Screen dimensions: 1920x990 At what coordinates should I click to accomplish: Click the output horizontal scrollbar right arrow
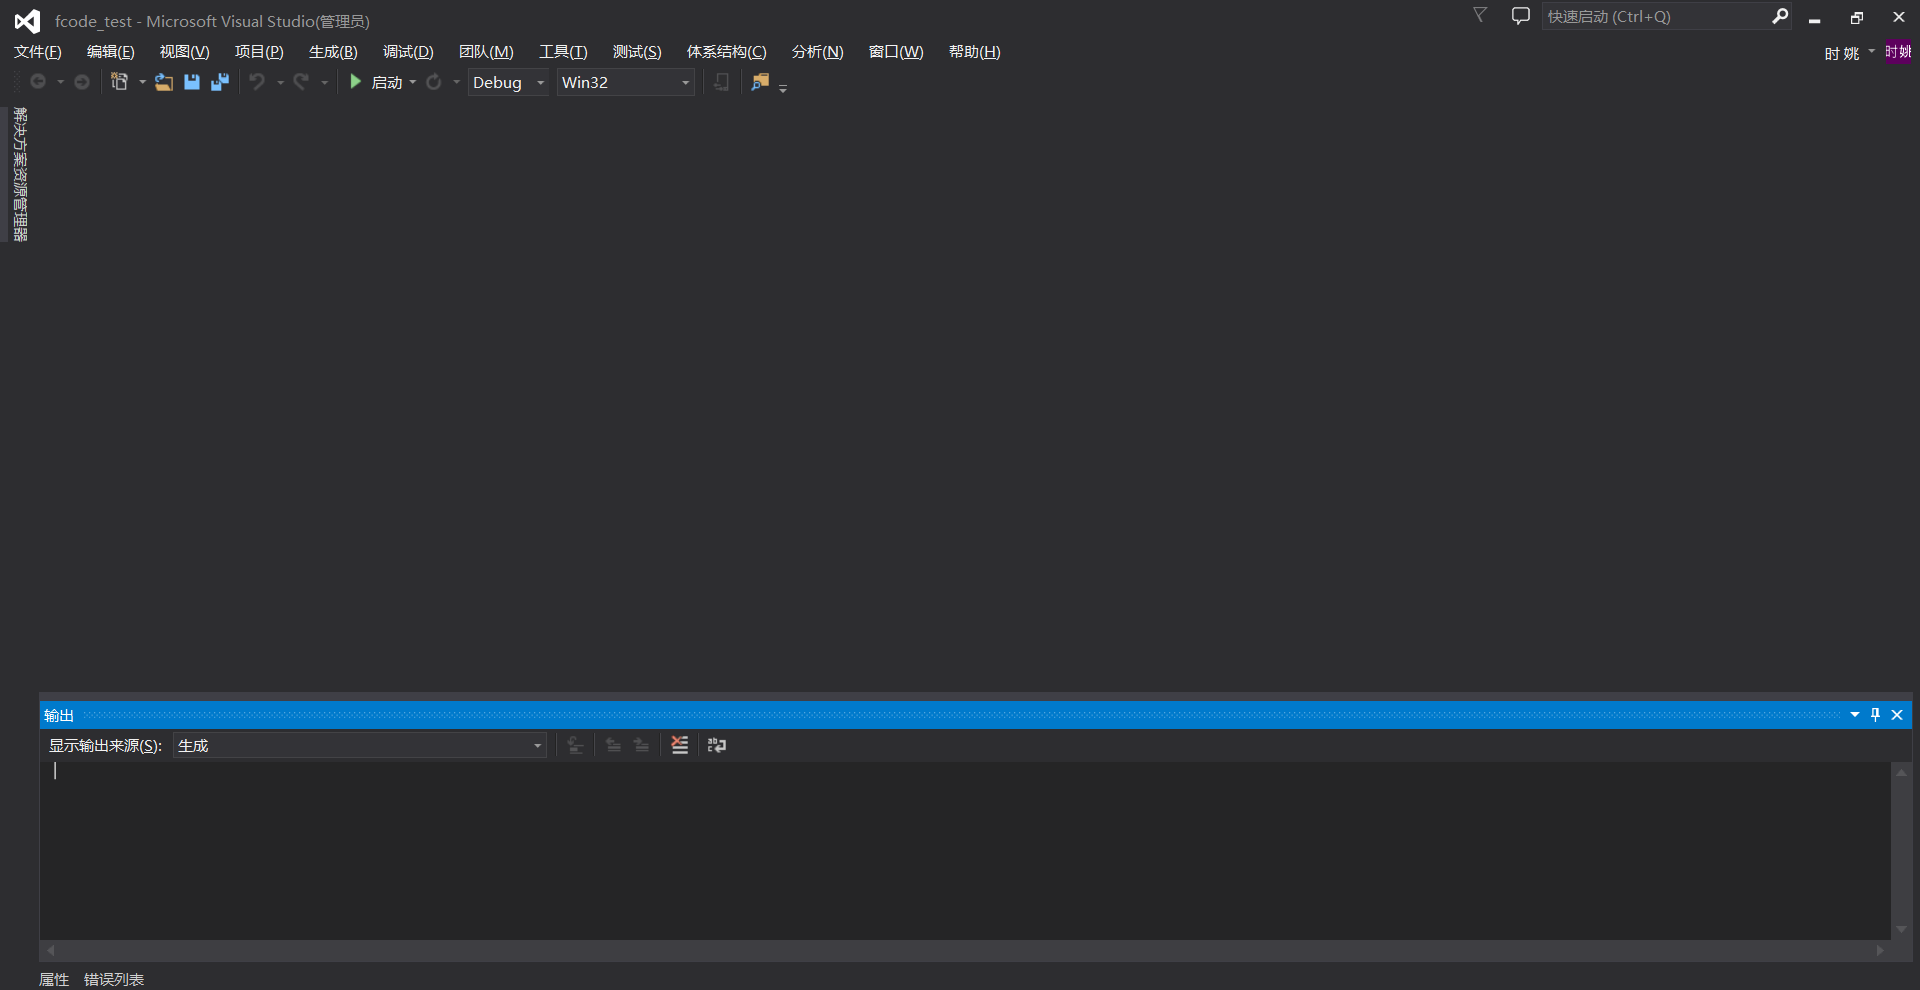tap(1880, 950)
